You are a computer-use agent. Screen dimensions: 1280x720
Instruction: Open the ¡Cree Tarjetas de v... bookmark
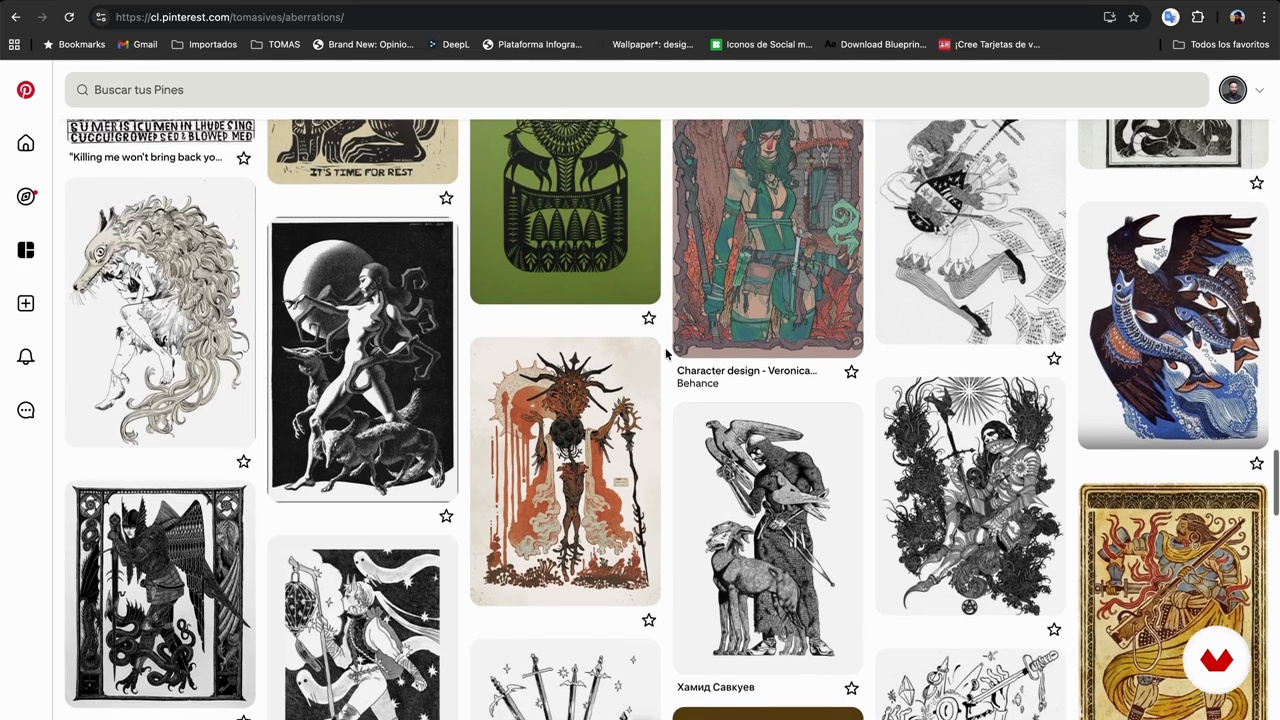(x=989, y=44)
